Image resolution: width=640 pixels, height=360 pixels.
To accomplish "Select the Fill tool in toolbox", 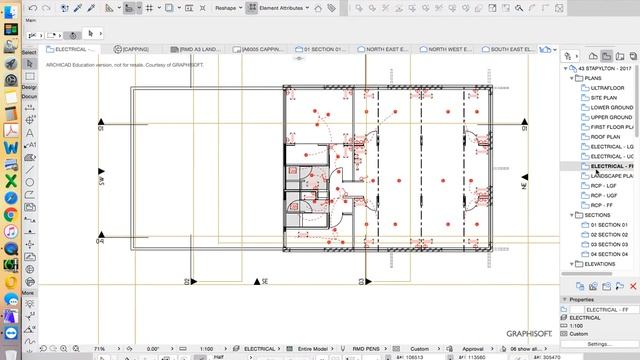I will click(29, 158).
